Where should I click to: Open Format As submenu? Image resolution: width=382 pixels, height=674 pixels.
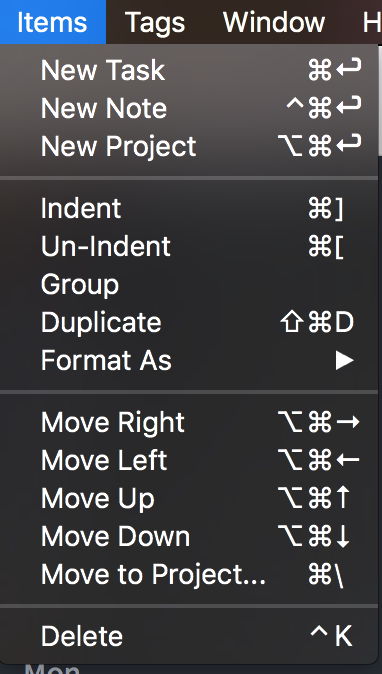pos(189,360)
